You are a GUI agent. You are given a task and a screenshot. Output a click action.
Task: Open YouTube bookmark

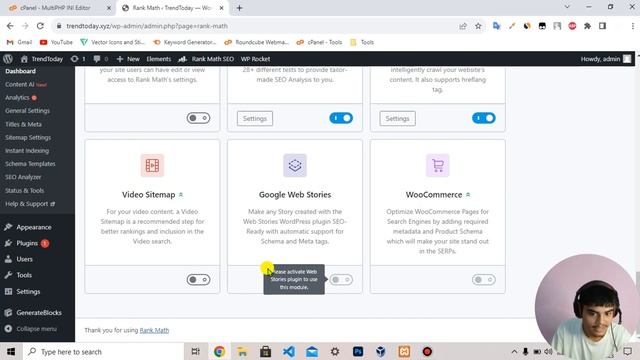coord(56,42)
